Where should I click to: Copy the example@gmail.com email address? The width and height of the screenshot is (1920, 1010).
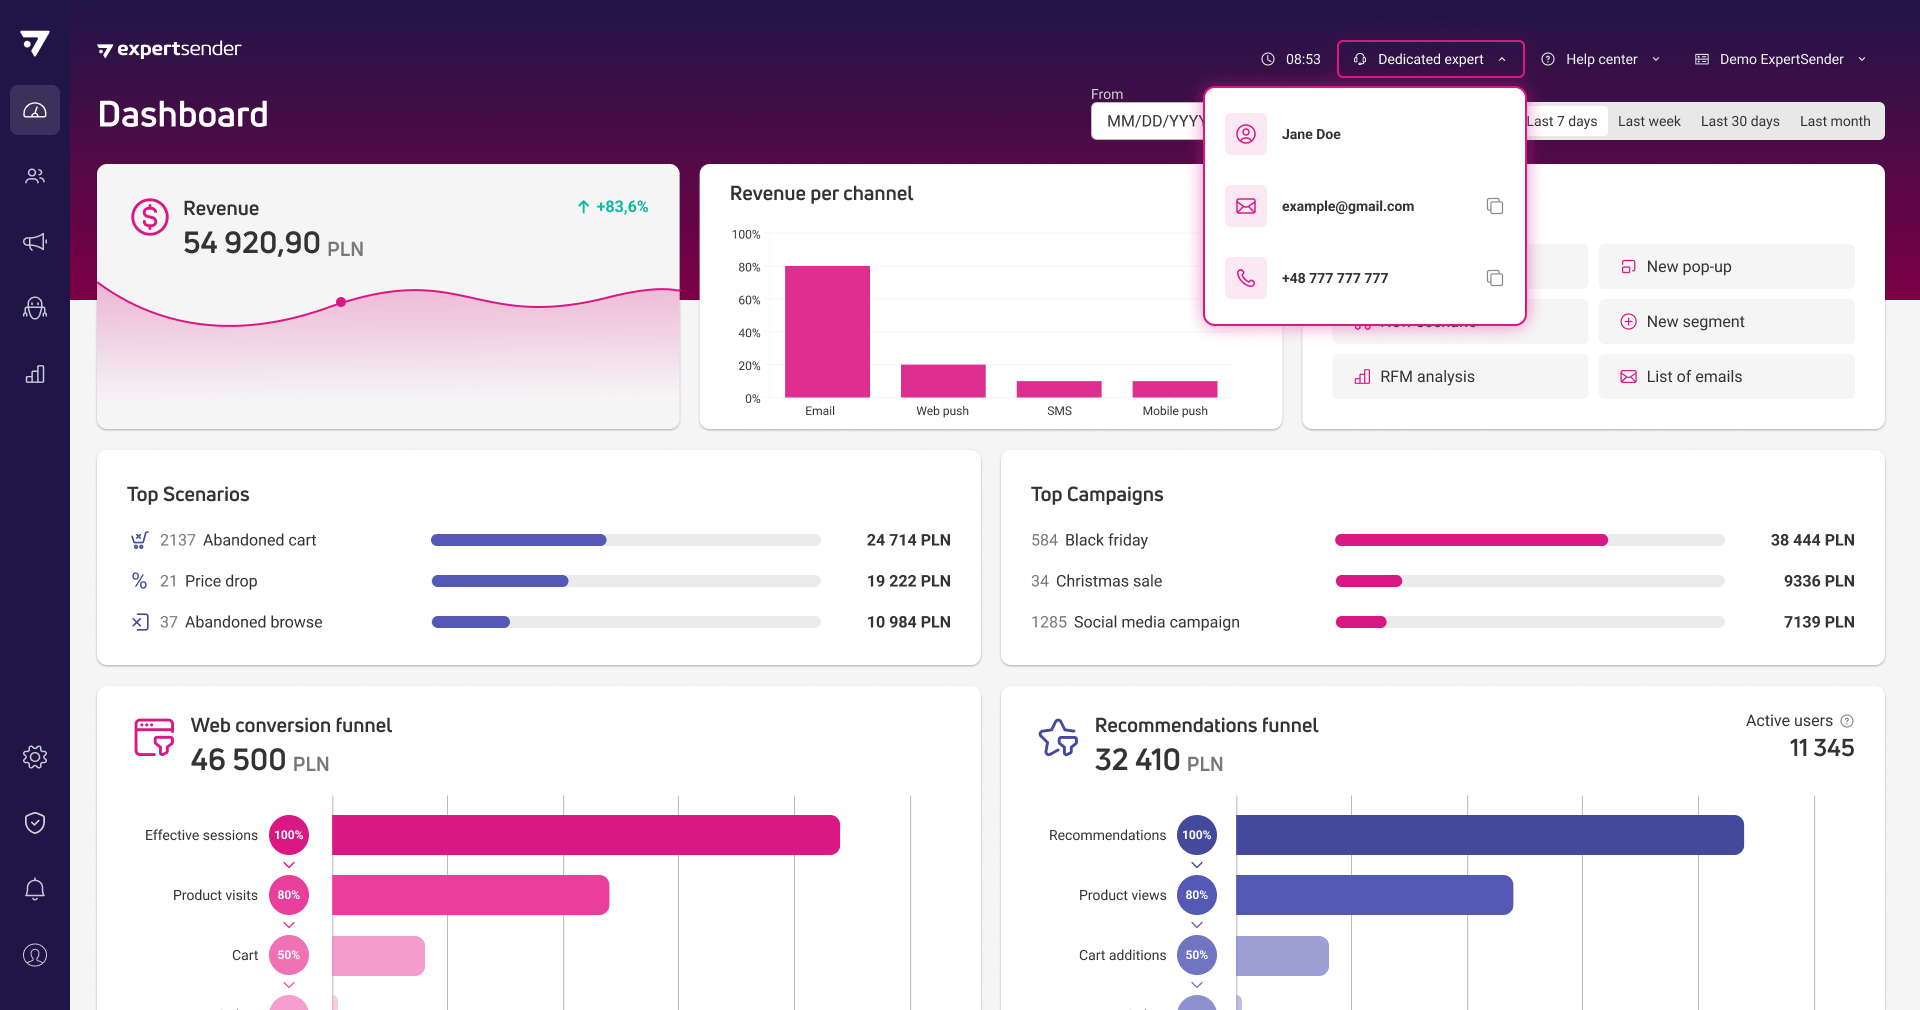1495,206
